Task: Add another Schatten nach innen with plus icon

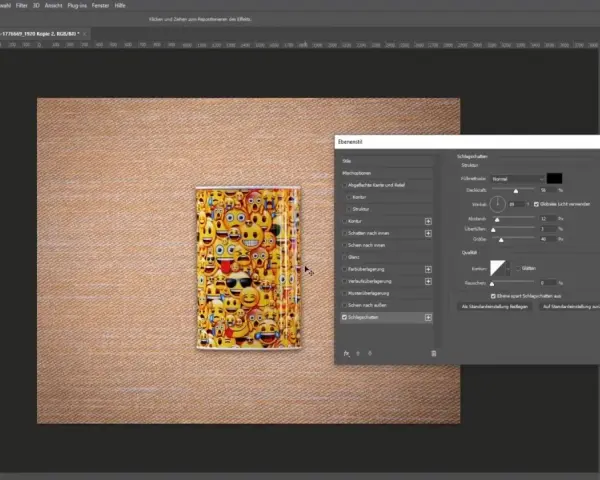Action: click(x=428, y=233)
